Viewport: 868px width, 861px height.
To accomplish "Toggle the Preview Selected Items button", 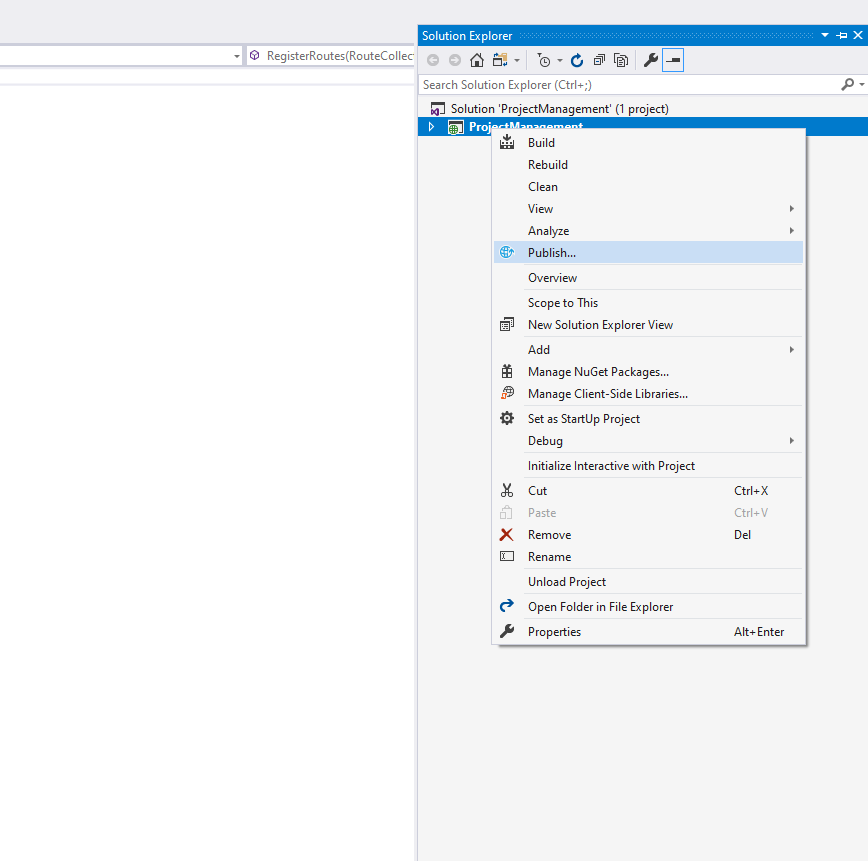I will [x=673, y=61].
